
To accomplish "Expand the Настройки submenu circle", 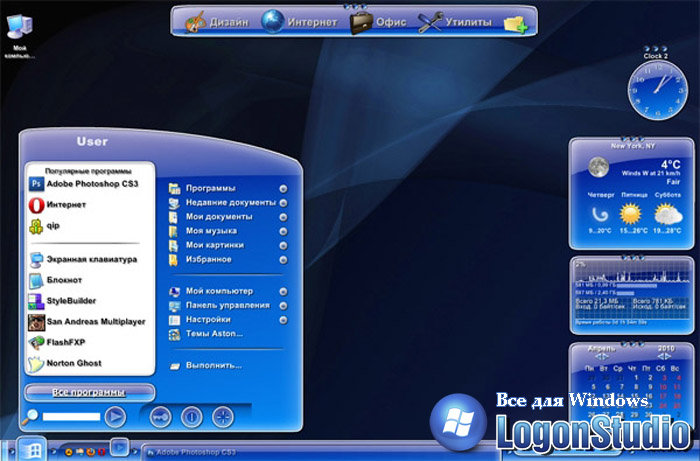I will [x=283, y=320].
